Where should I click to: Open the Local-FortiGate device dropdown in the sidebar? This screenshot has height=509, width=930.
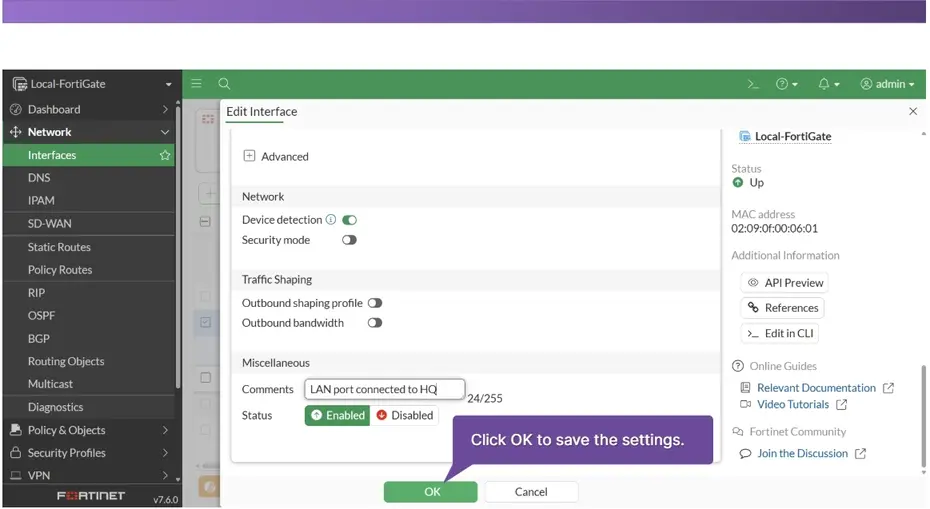click(x=92, y=84)
